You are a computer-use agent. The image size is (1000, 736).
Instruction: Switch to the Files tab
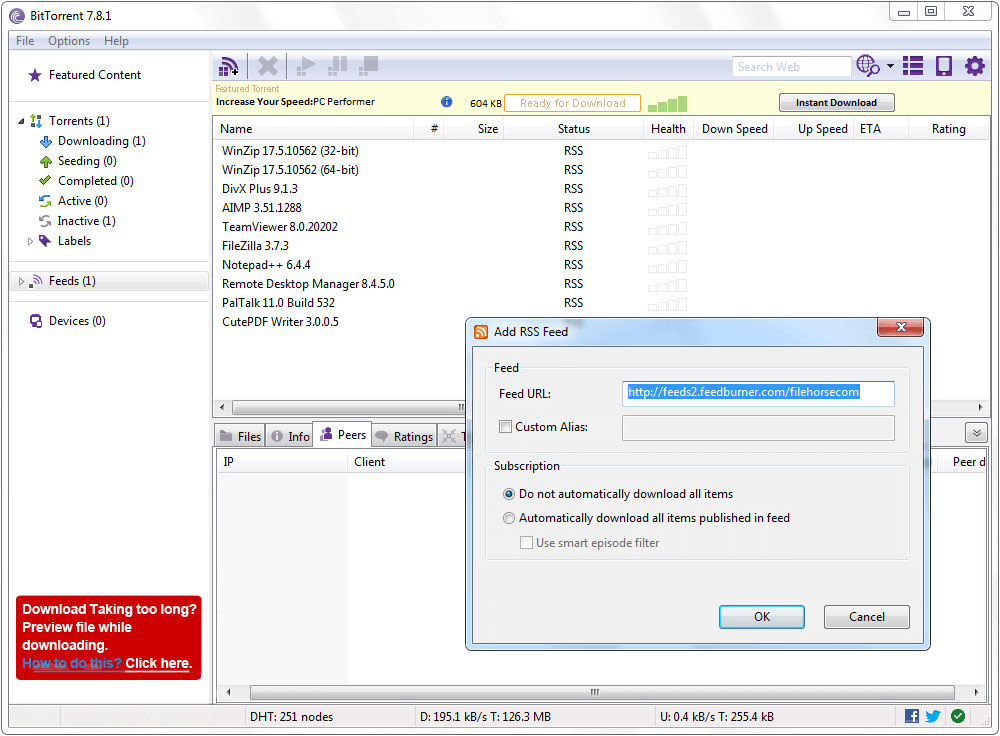(240, 436)
